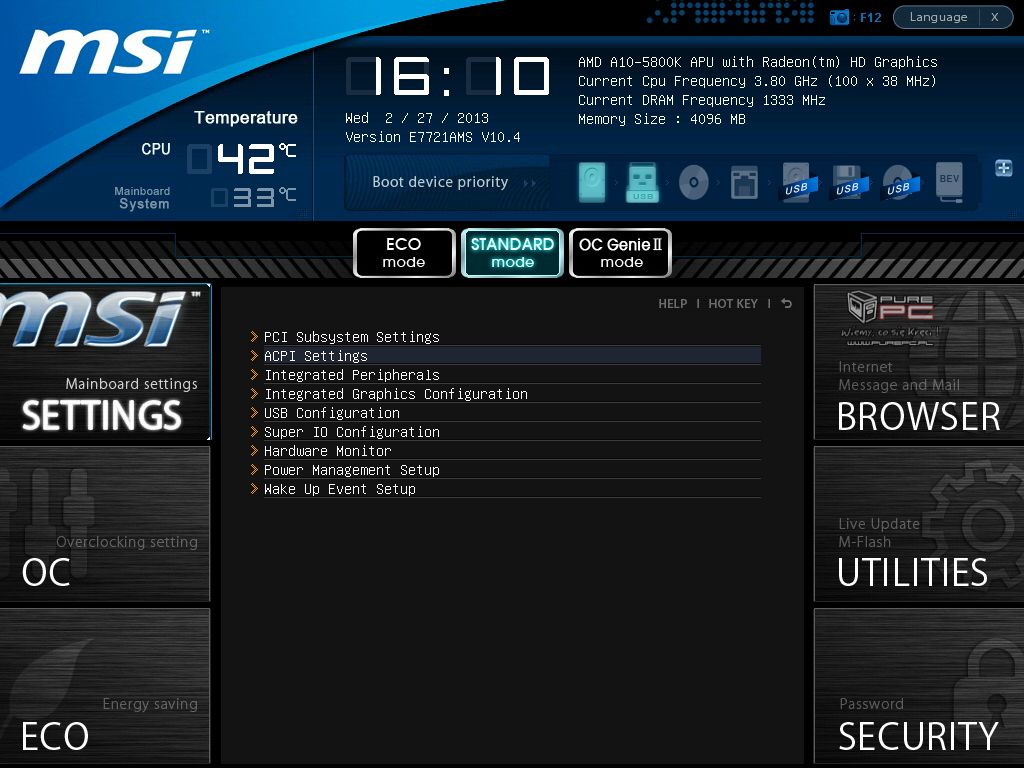Open Wake Up Event Setup
1024x768 pixels.
[x=339, y=489]
